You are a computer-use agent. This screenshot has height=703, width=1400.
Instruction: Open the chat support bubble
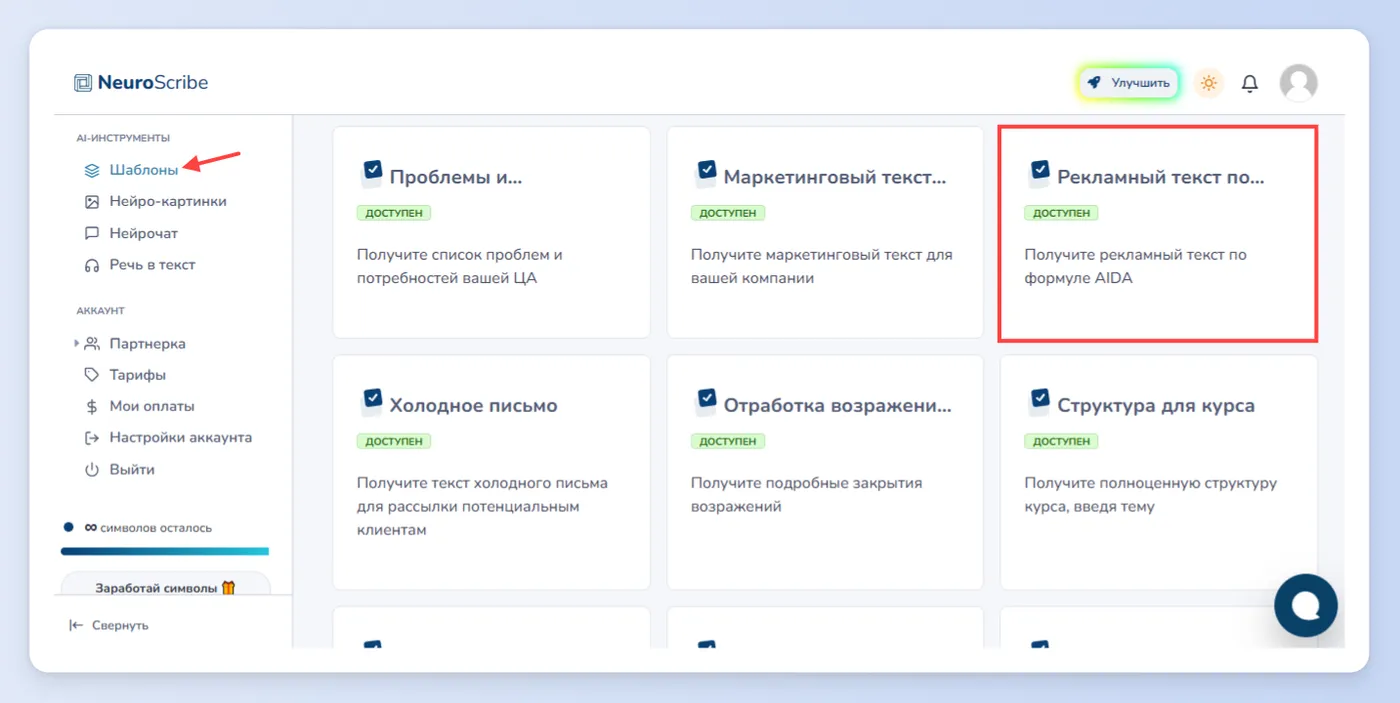click(1305, 605)
